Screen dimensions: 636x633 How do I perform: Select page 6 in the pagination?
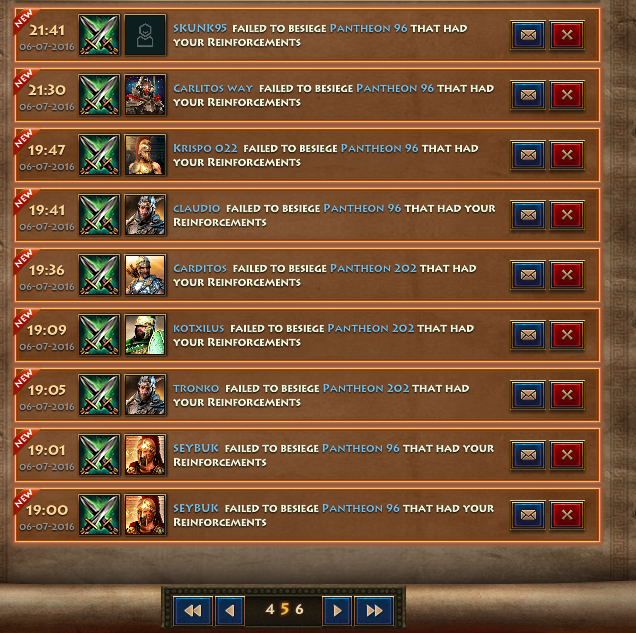click(x=299, y=609)
